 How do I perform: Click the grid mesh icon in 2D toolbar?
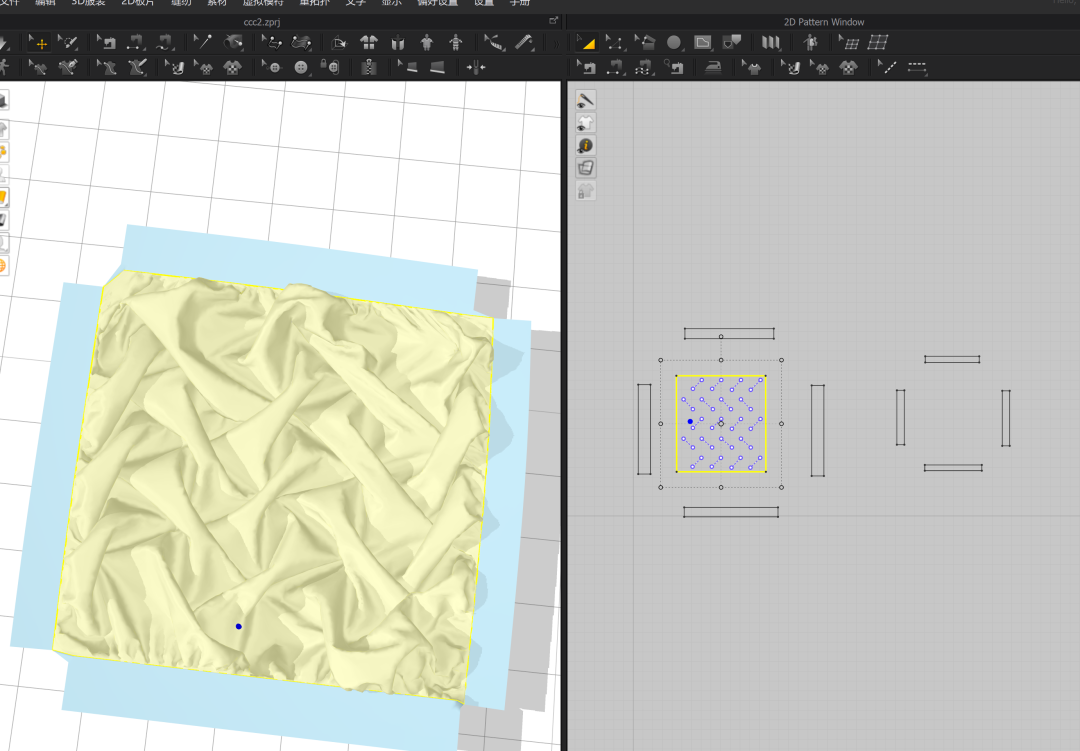tap(878, 43)
